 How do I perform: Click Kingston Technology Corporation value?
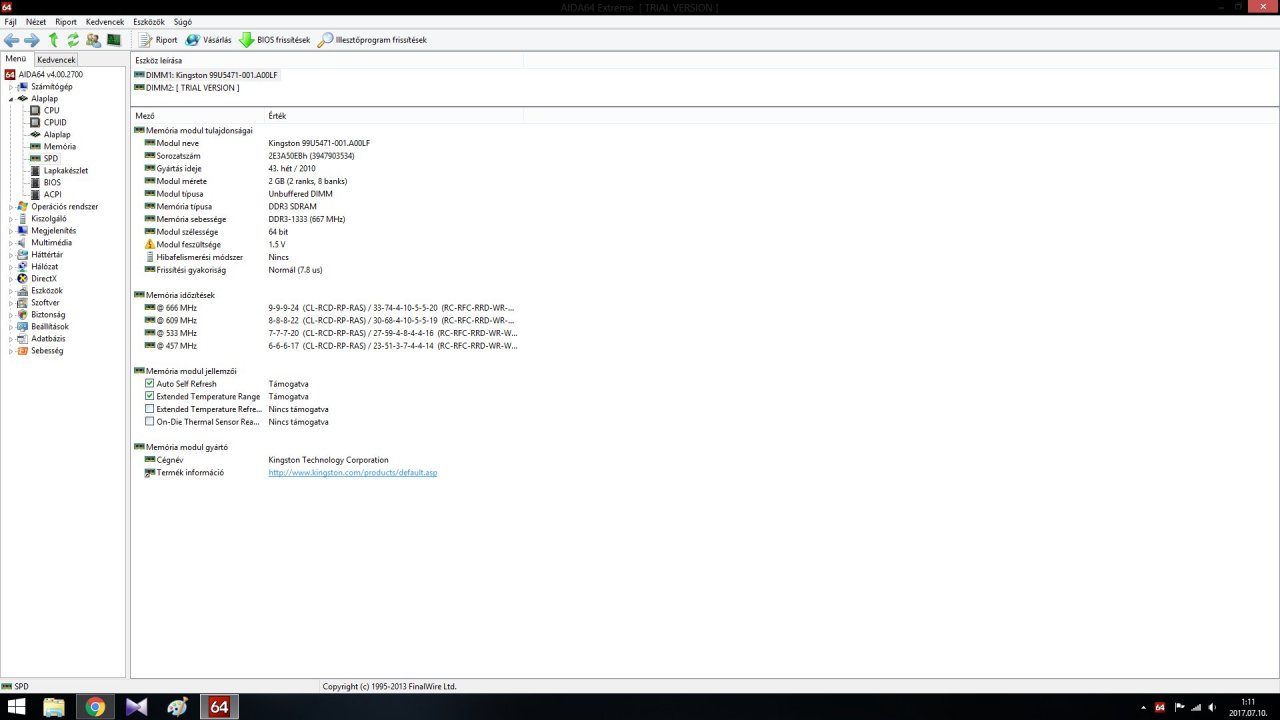pyautogui.click(x=328, y=460)
